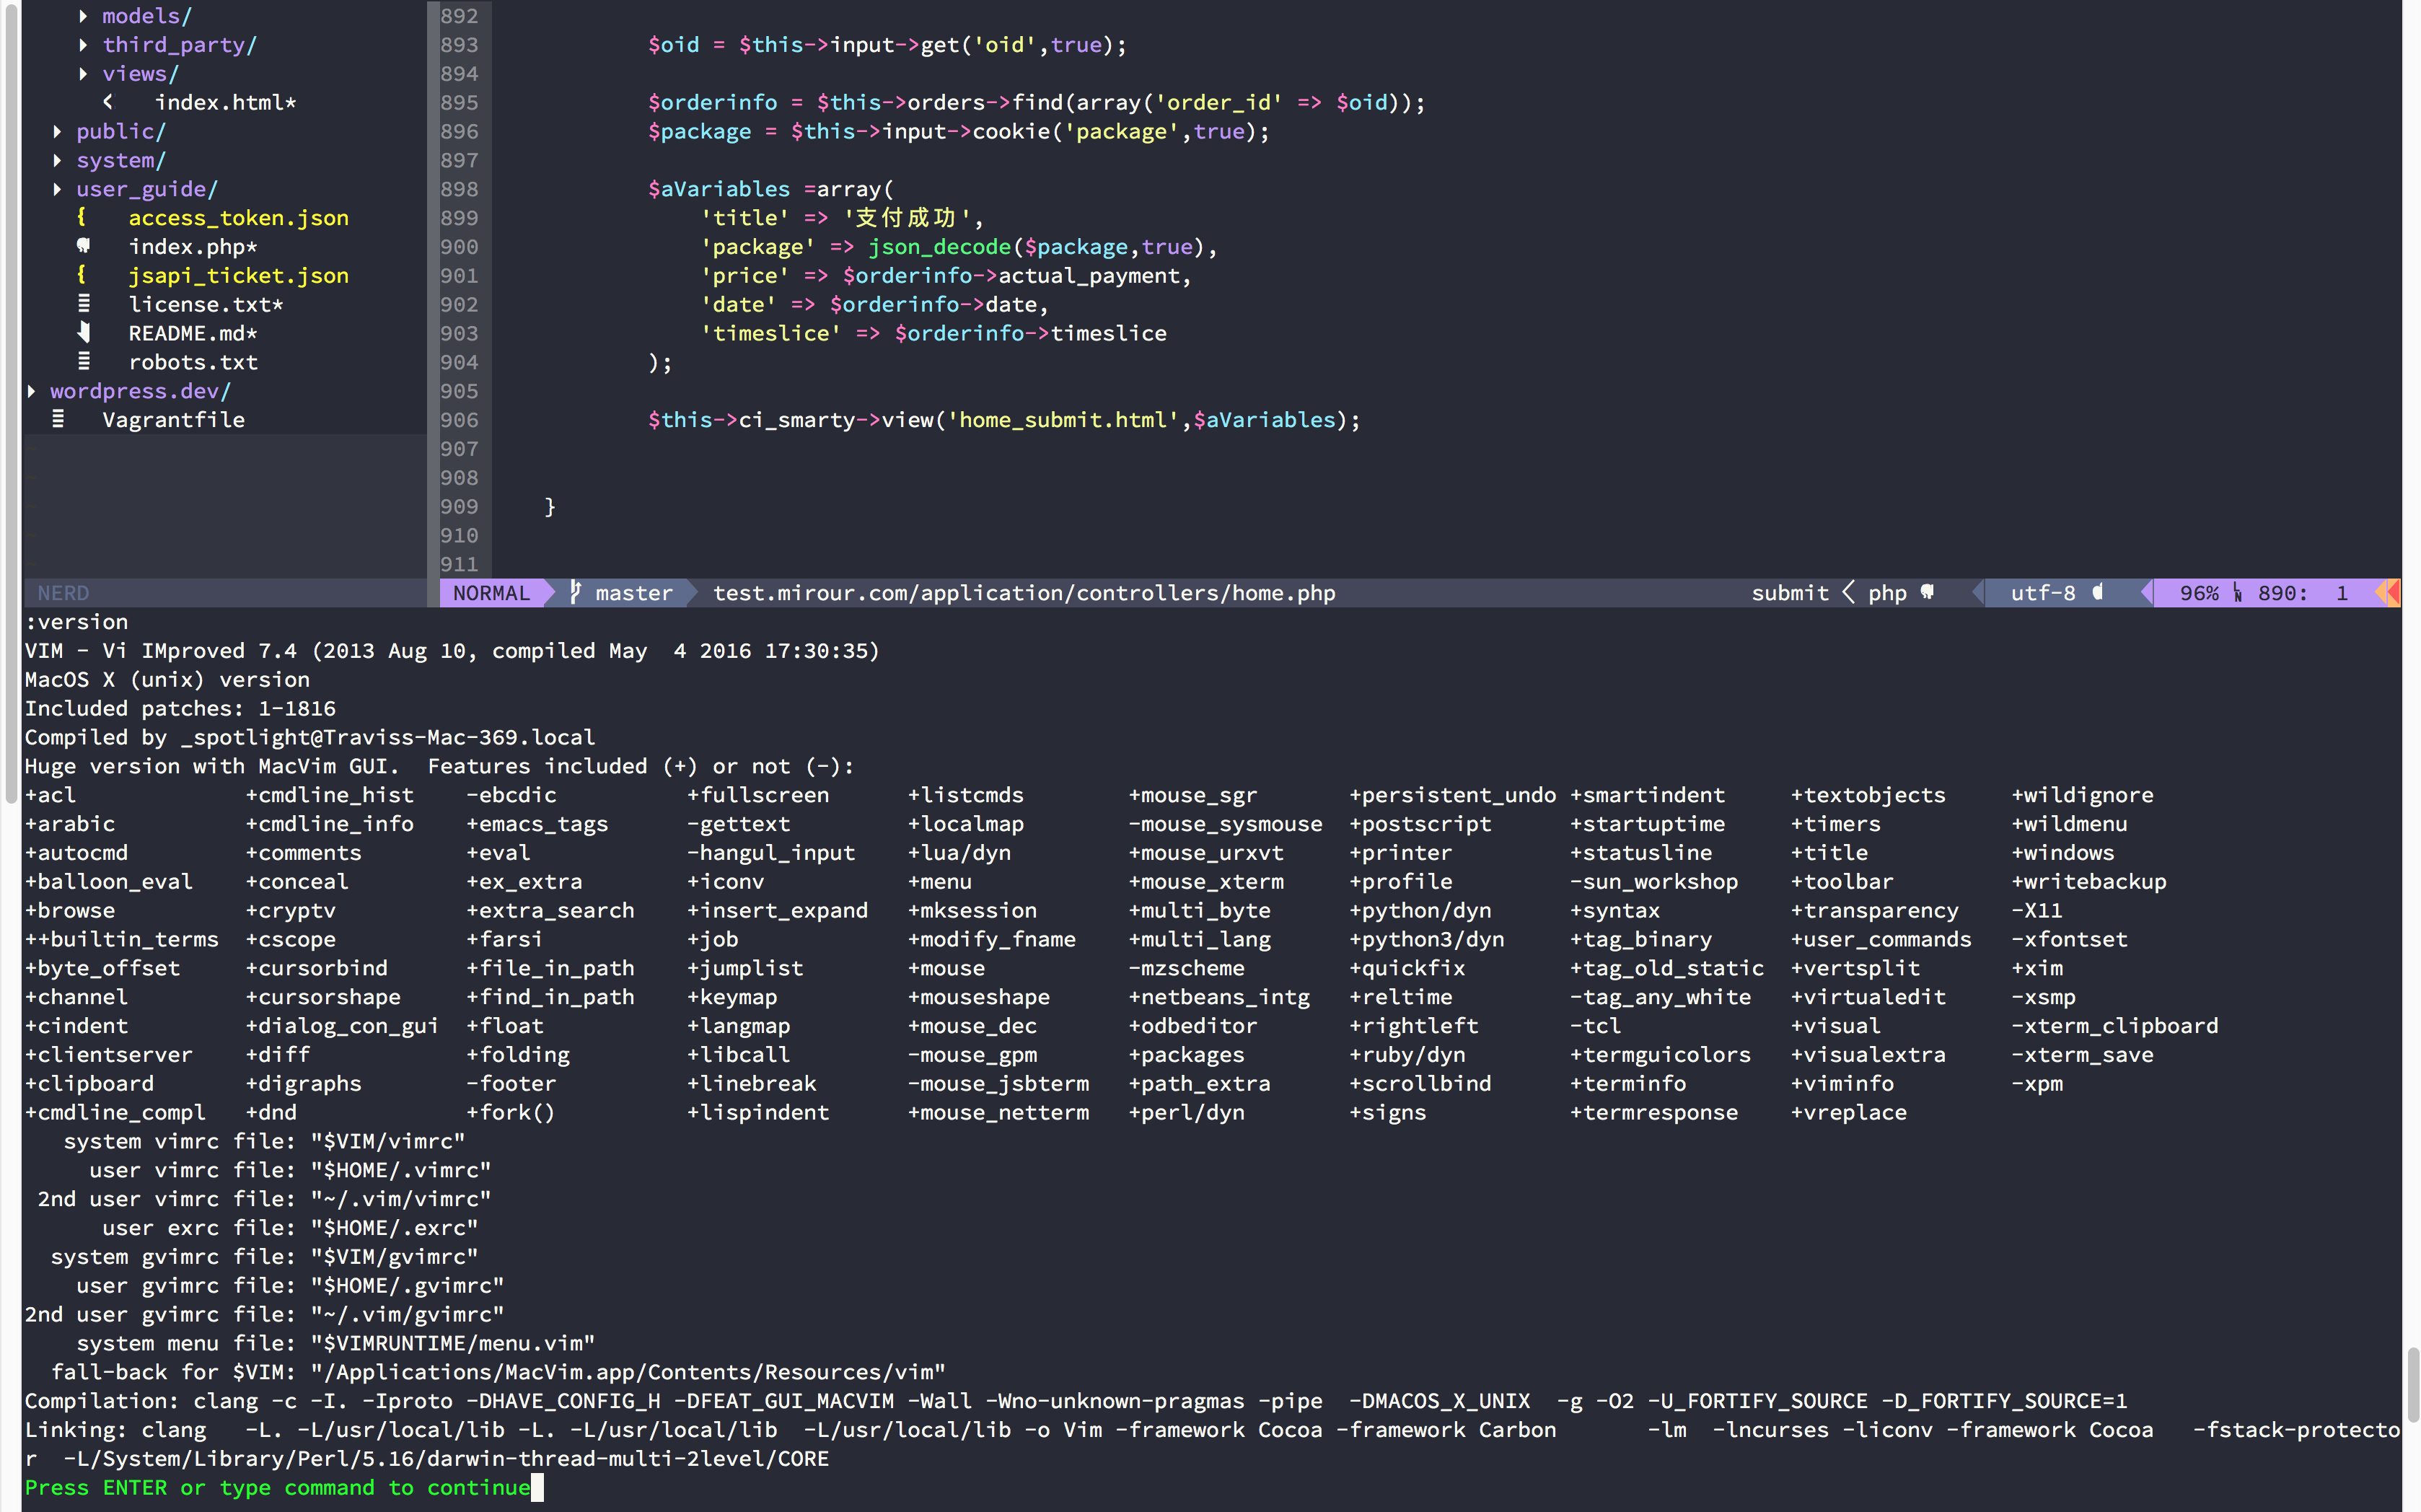Click the user vimrc "$HOME/.vimrc" line
Screen dimensions: 2421x1512
[x=290, y=1171]
